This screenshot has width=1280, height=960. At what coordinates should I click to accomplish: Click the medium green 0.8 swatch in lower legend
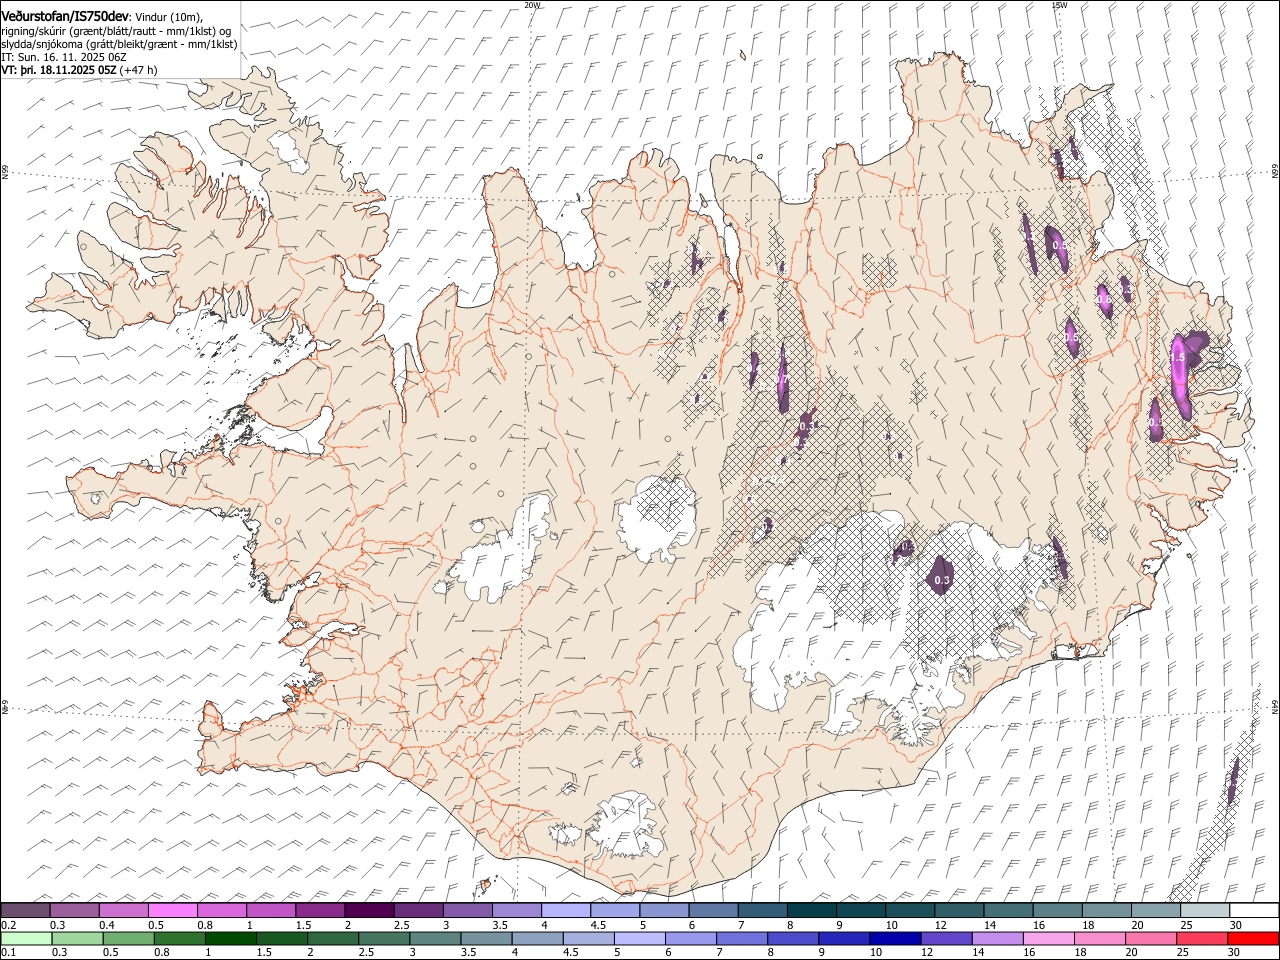click(179, 939)
